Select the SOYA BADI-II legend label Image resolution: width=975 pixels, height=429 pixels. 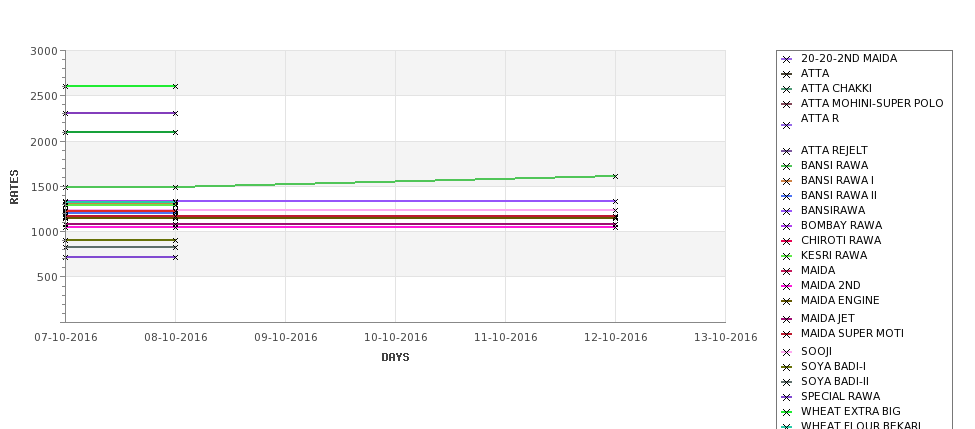835,382
